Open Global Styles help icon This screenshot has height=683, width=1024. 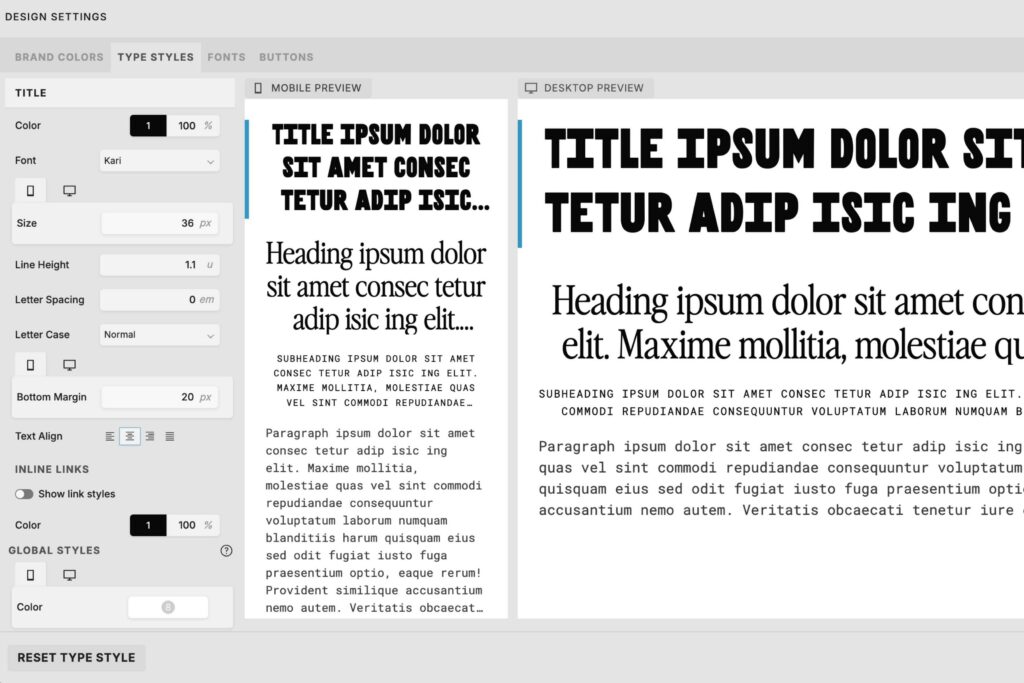(x=226, y=550)
